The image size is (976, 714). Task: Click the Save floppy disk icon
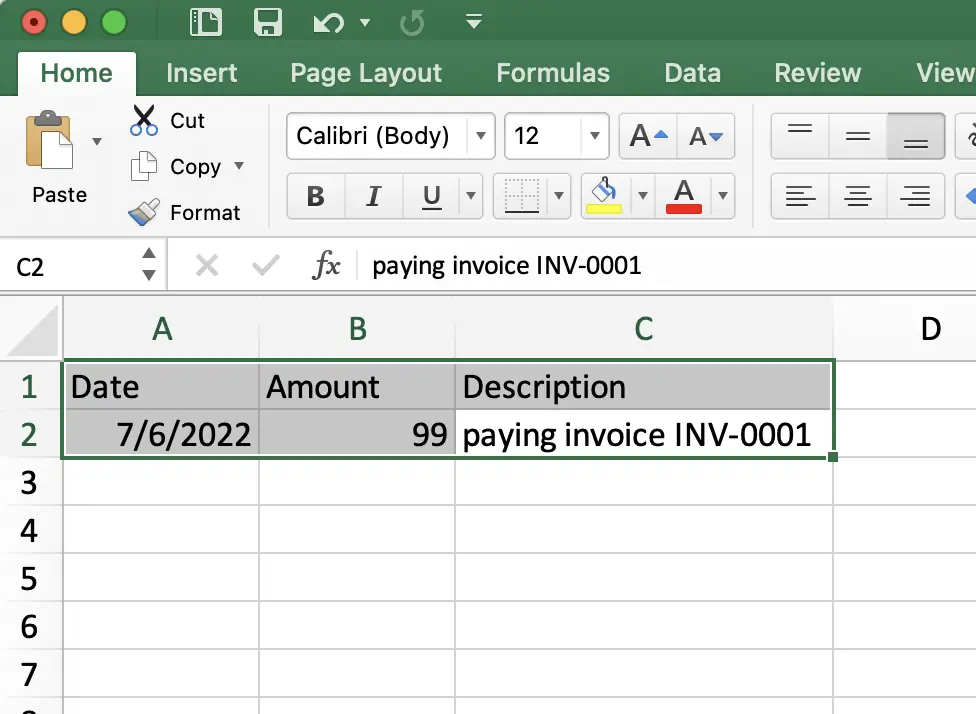(268, 22)
